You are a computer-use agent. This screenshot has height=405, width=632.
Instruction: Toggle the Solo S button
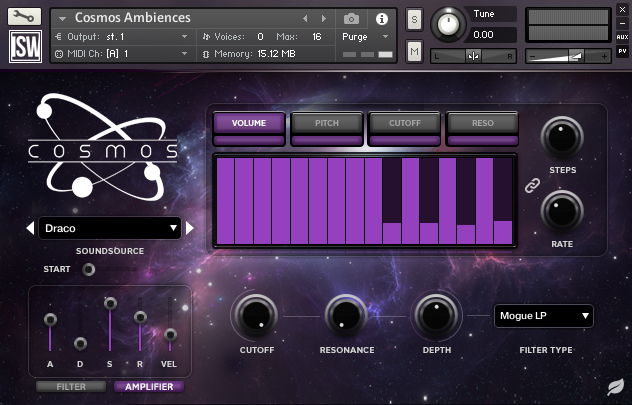414,21
